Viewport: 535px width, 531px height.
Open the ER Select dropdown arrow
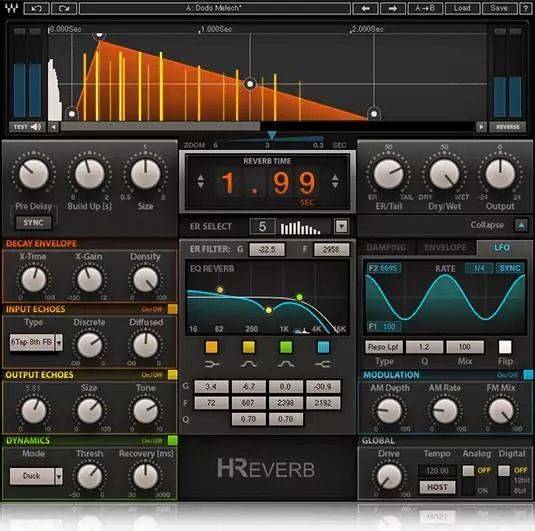click(x=342, y=226)
